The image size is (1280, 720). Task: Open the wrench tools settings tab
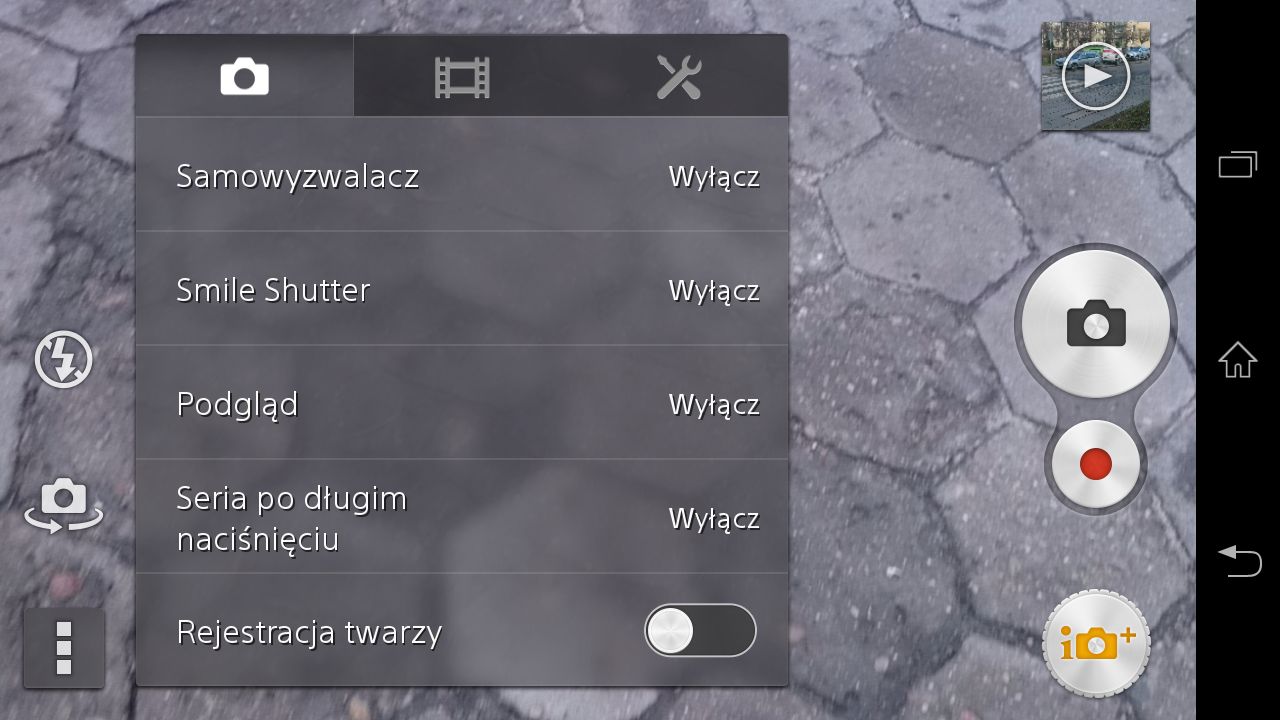coord(679,76)
